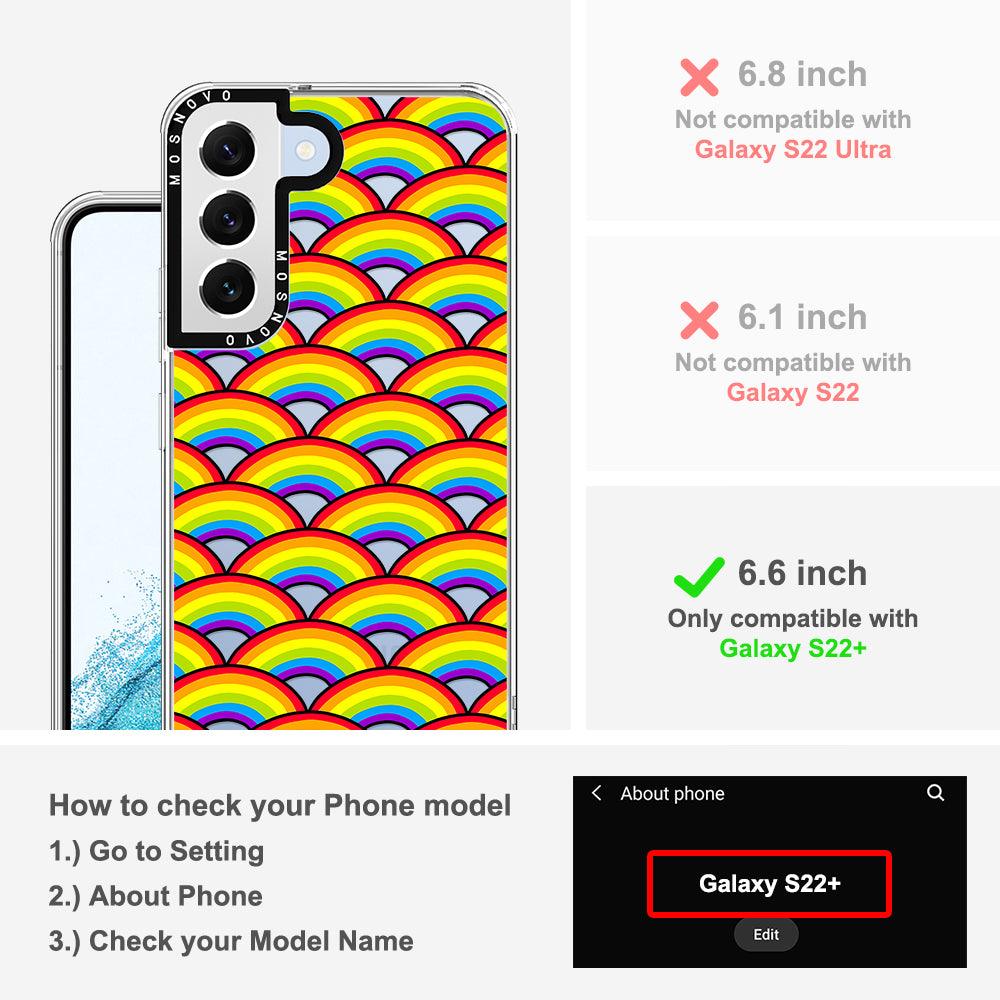Viewport: 1000px width, 1000px height.
Task: Click the top camera lens on case
Action: pyautogui.click(x=228, y=151)
